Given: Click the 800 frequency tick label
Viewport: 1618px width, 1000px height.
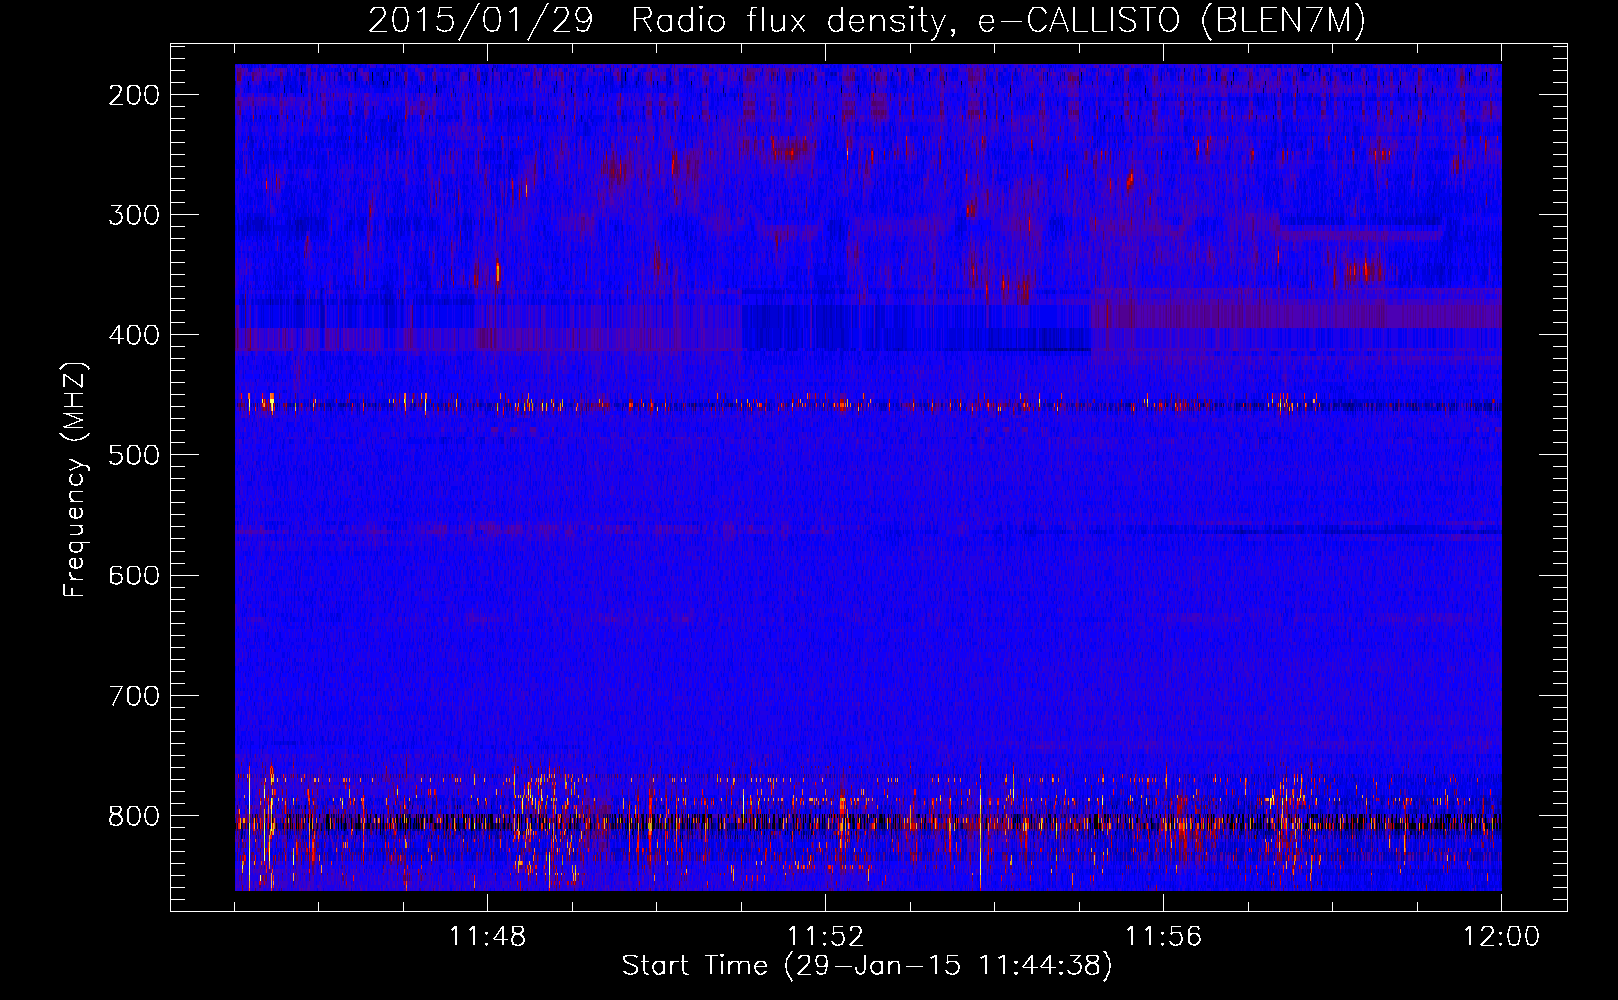Looking at the screenshot, I should tap(134, 816).
